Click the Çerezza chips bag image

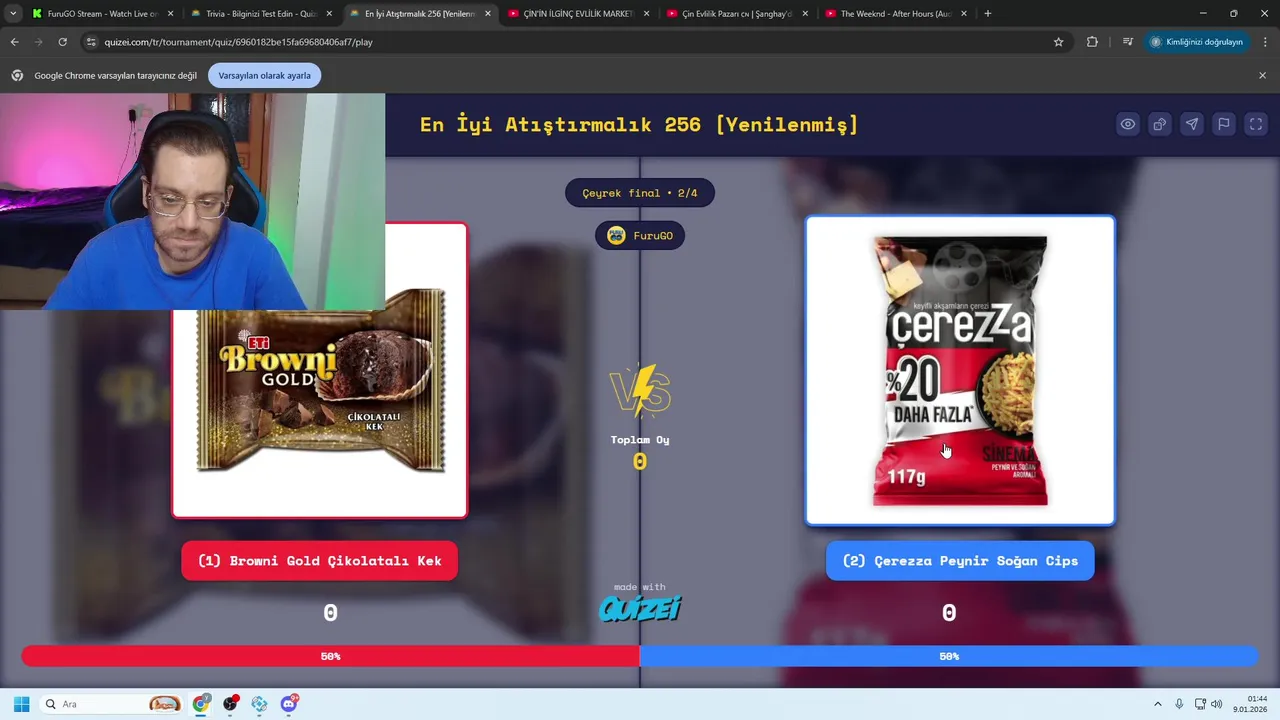tap(960, 370)
